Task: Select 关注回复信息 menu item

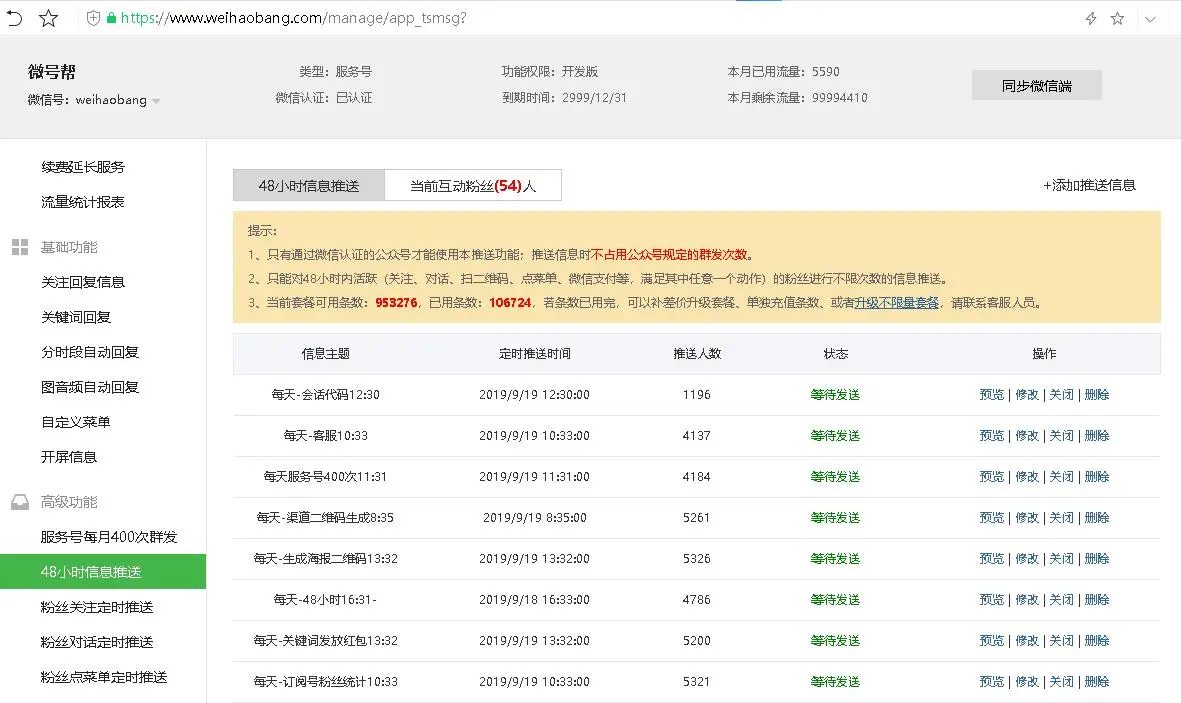Action: tap(83, 282)
